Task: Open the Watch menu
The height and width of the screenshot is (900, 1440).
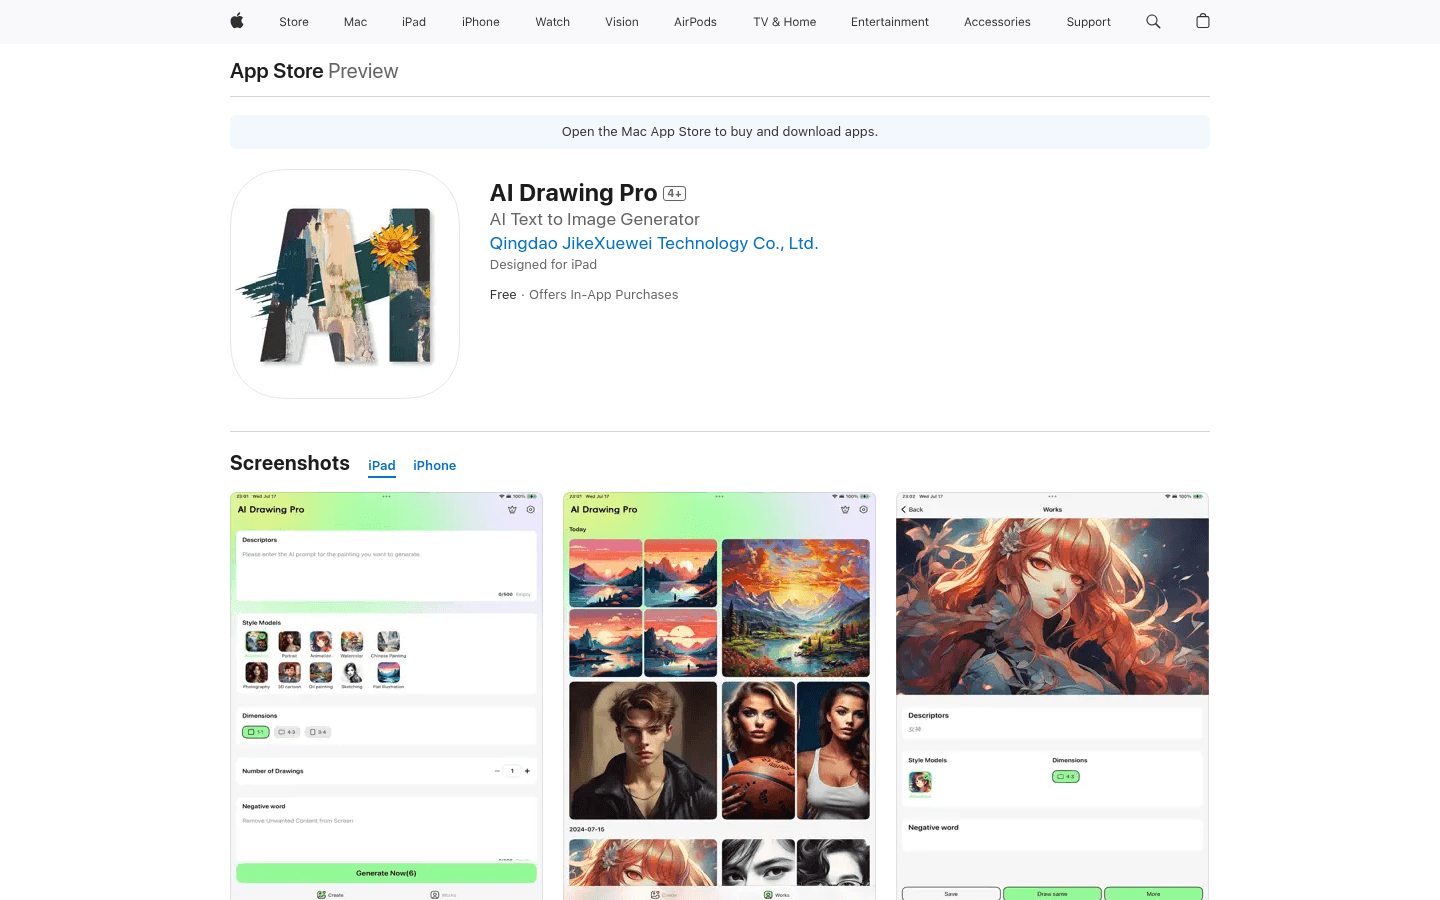Action: tap(552, 22)
